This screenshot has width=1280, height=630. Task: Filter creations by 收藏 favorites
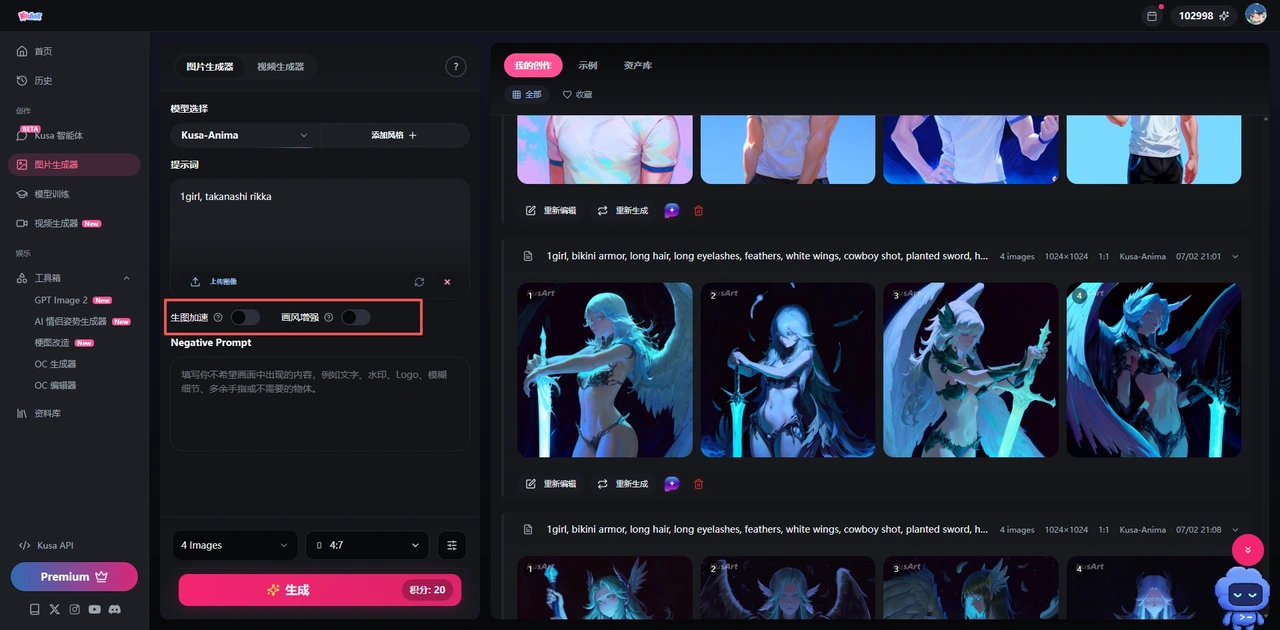point(578,95)
